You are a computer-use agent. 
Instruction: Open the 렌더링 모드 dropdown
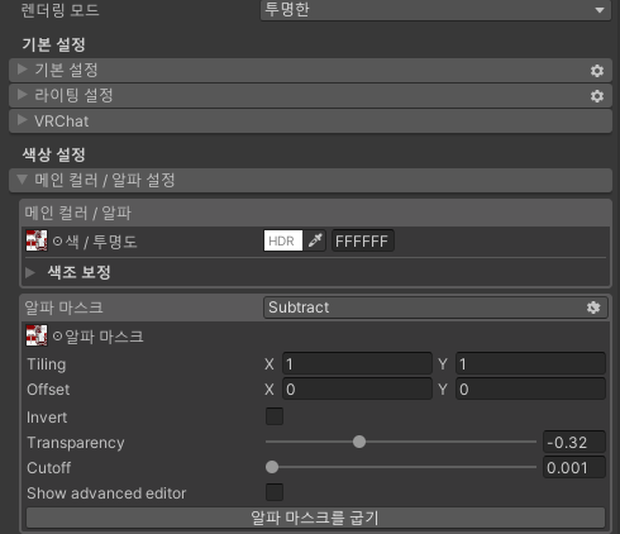[436, 9]
